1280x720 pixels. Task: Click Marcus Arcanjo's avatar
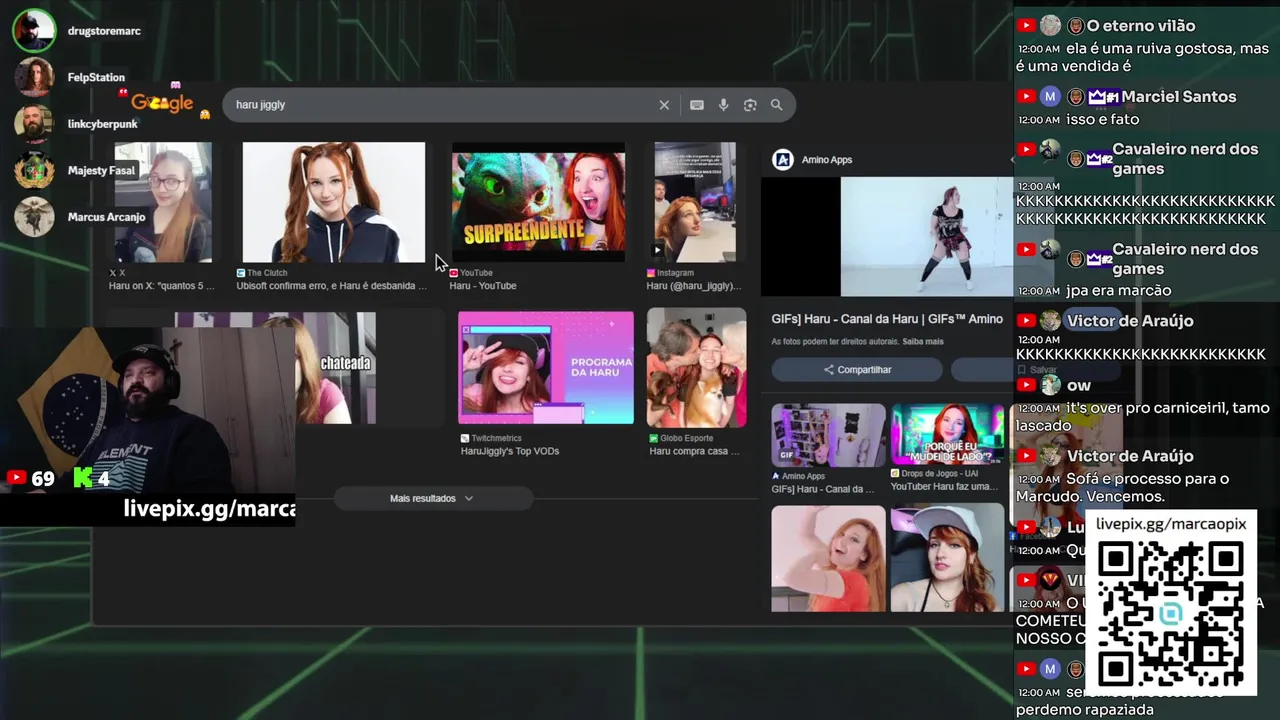[x=34, y=216]
